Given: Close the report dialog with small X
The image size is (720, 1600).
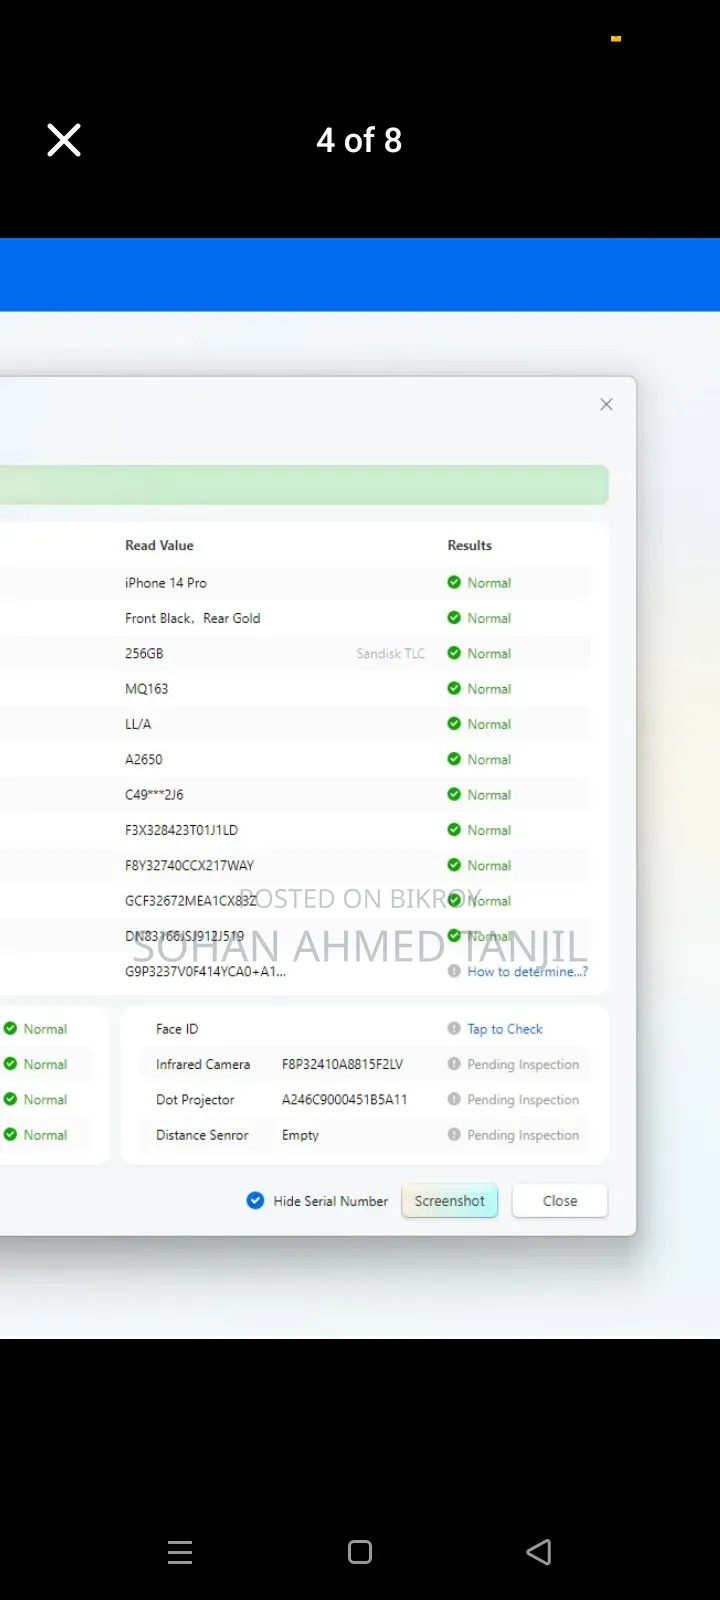Looking at the screenshot, I should 606,404.
